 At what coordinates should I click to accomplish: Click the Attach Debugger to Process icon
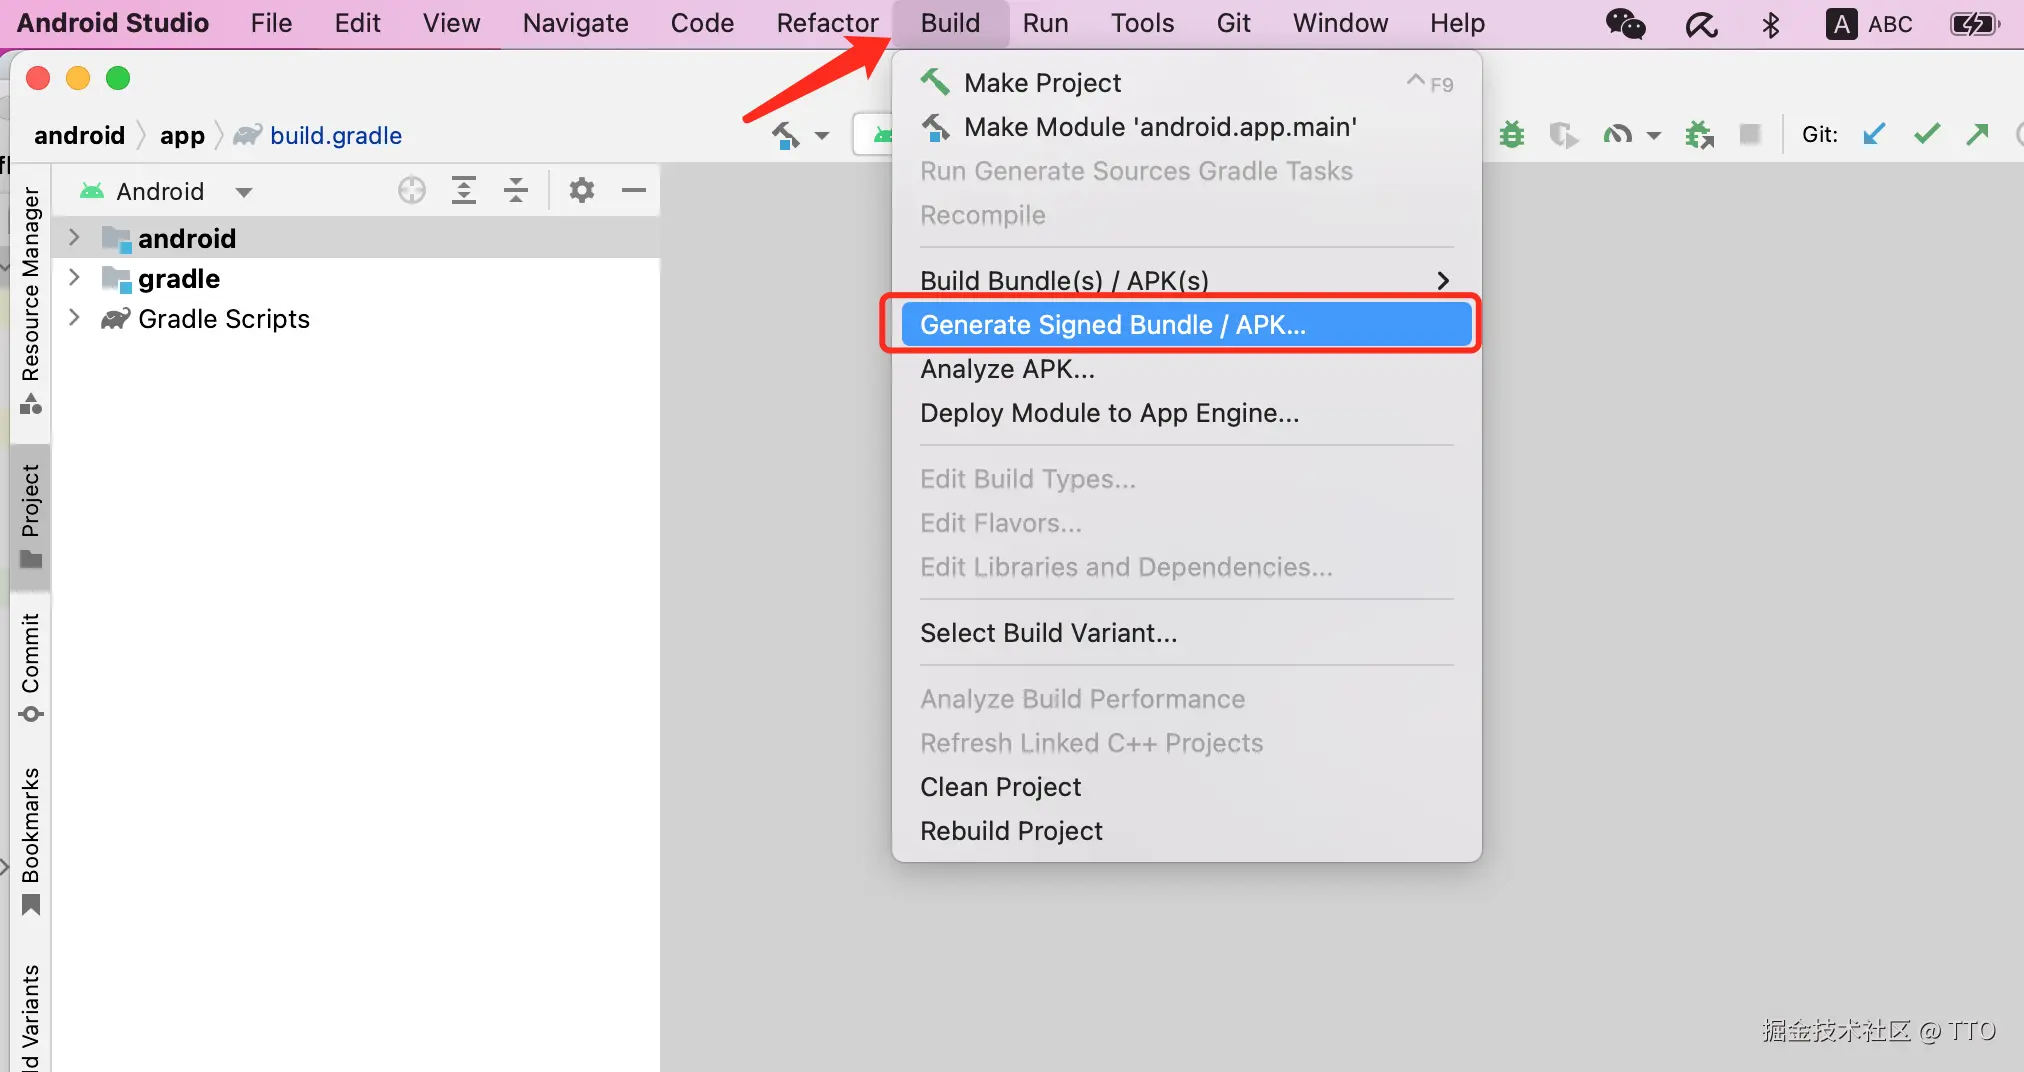click(x=1699, y=134)
